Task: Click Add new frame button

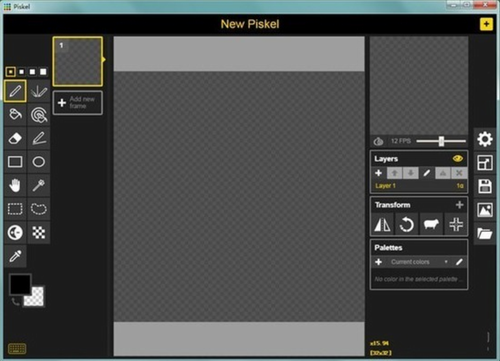Action: point(78,103)
